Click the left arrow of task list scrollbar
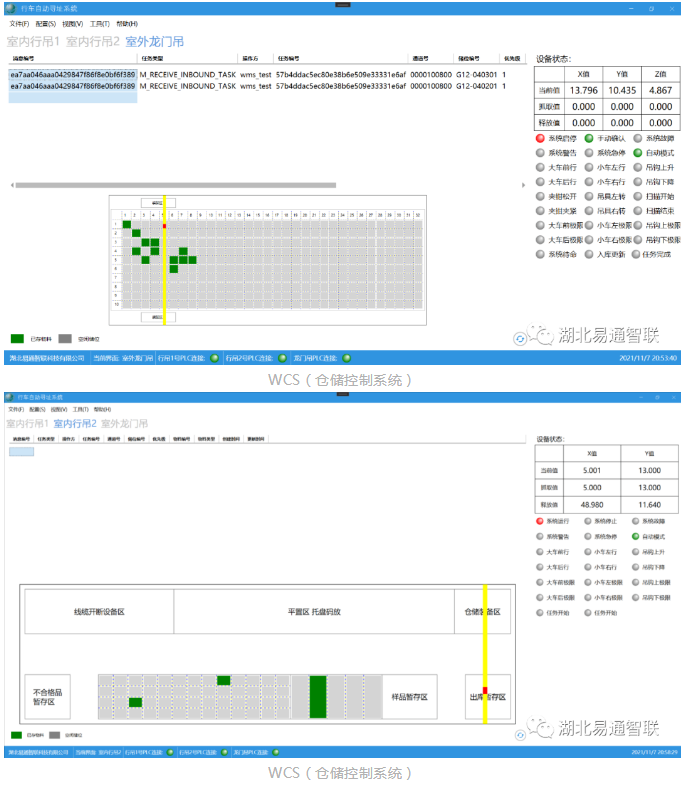This screenshot has width=686, height=790. (13, 185)
